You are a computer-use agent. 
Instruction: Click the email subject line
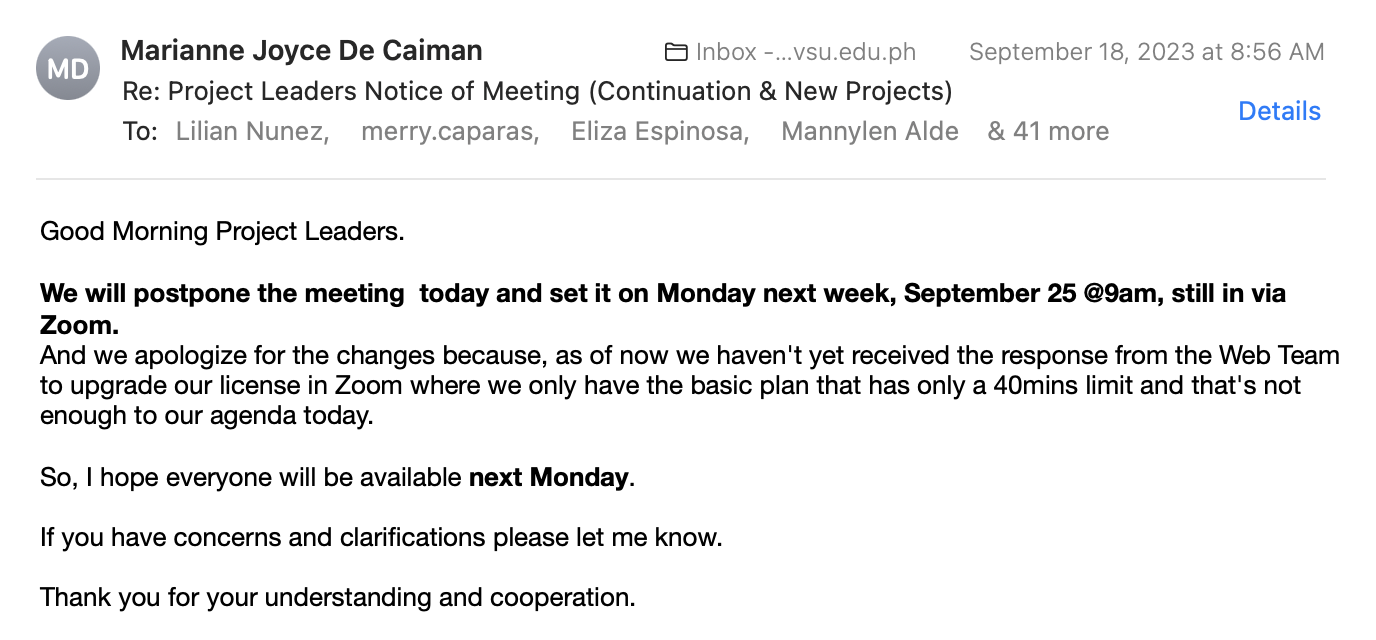click(537, 91)
